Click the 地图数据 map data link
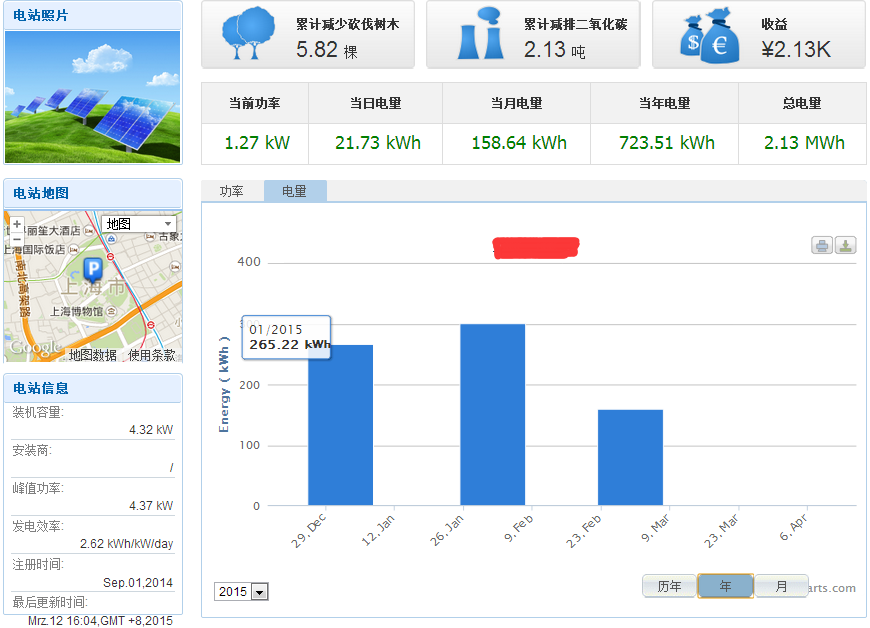The height and width of the screenshot is (628, 870). coord(92,354)
